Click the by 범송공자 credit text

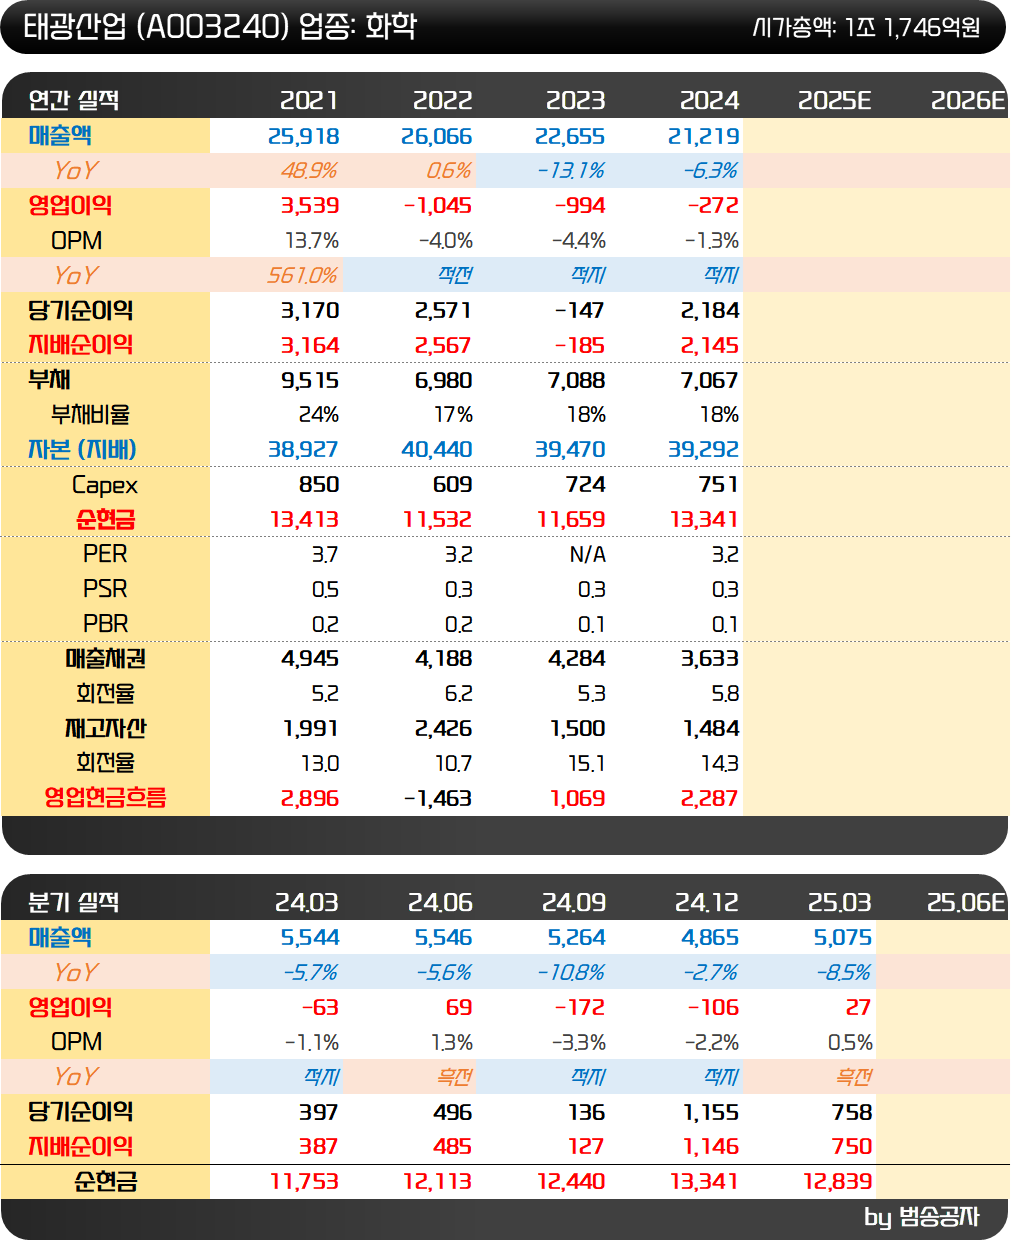[922, 1217]
